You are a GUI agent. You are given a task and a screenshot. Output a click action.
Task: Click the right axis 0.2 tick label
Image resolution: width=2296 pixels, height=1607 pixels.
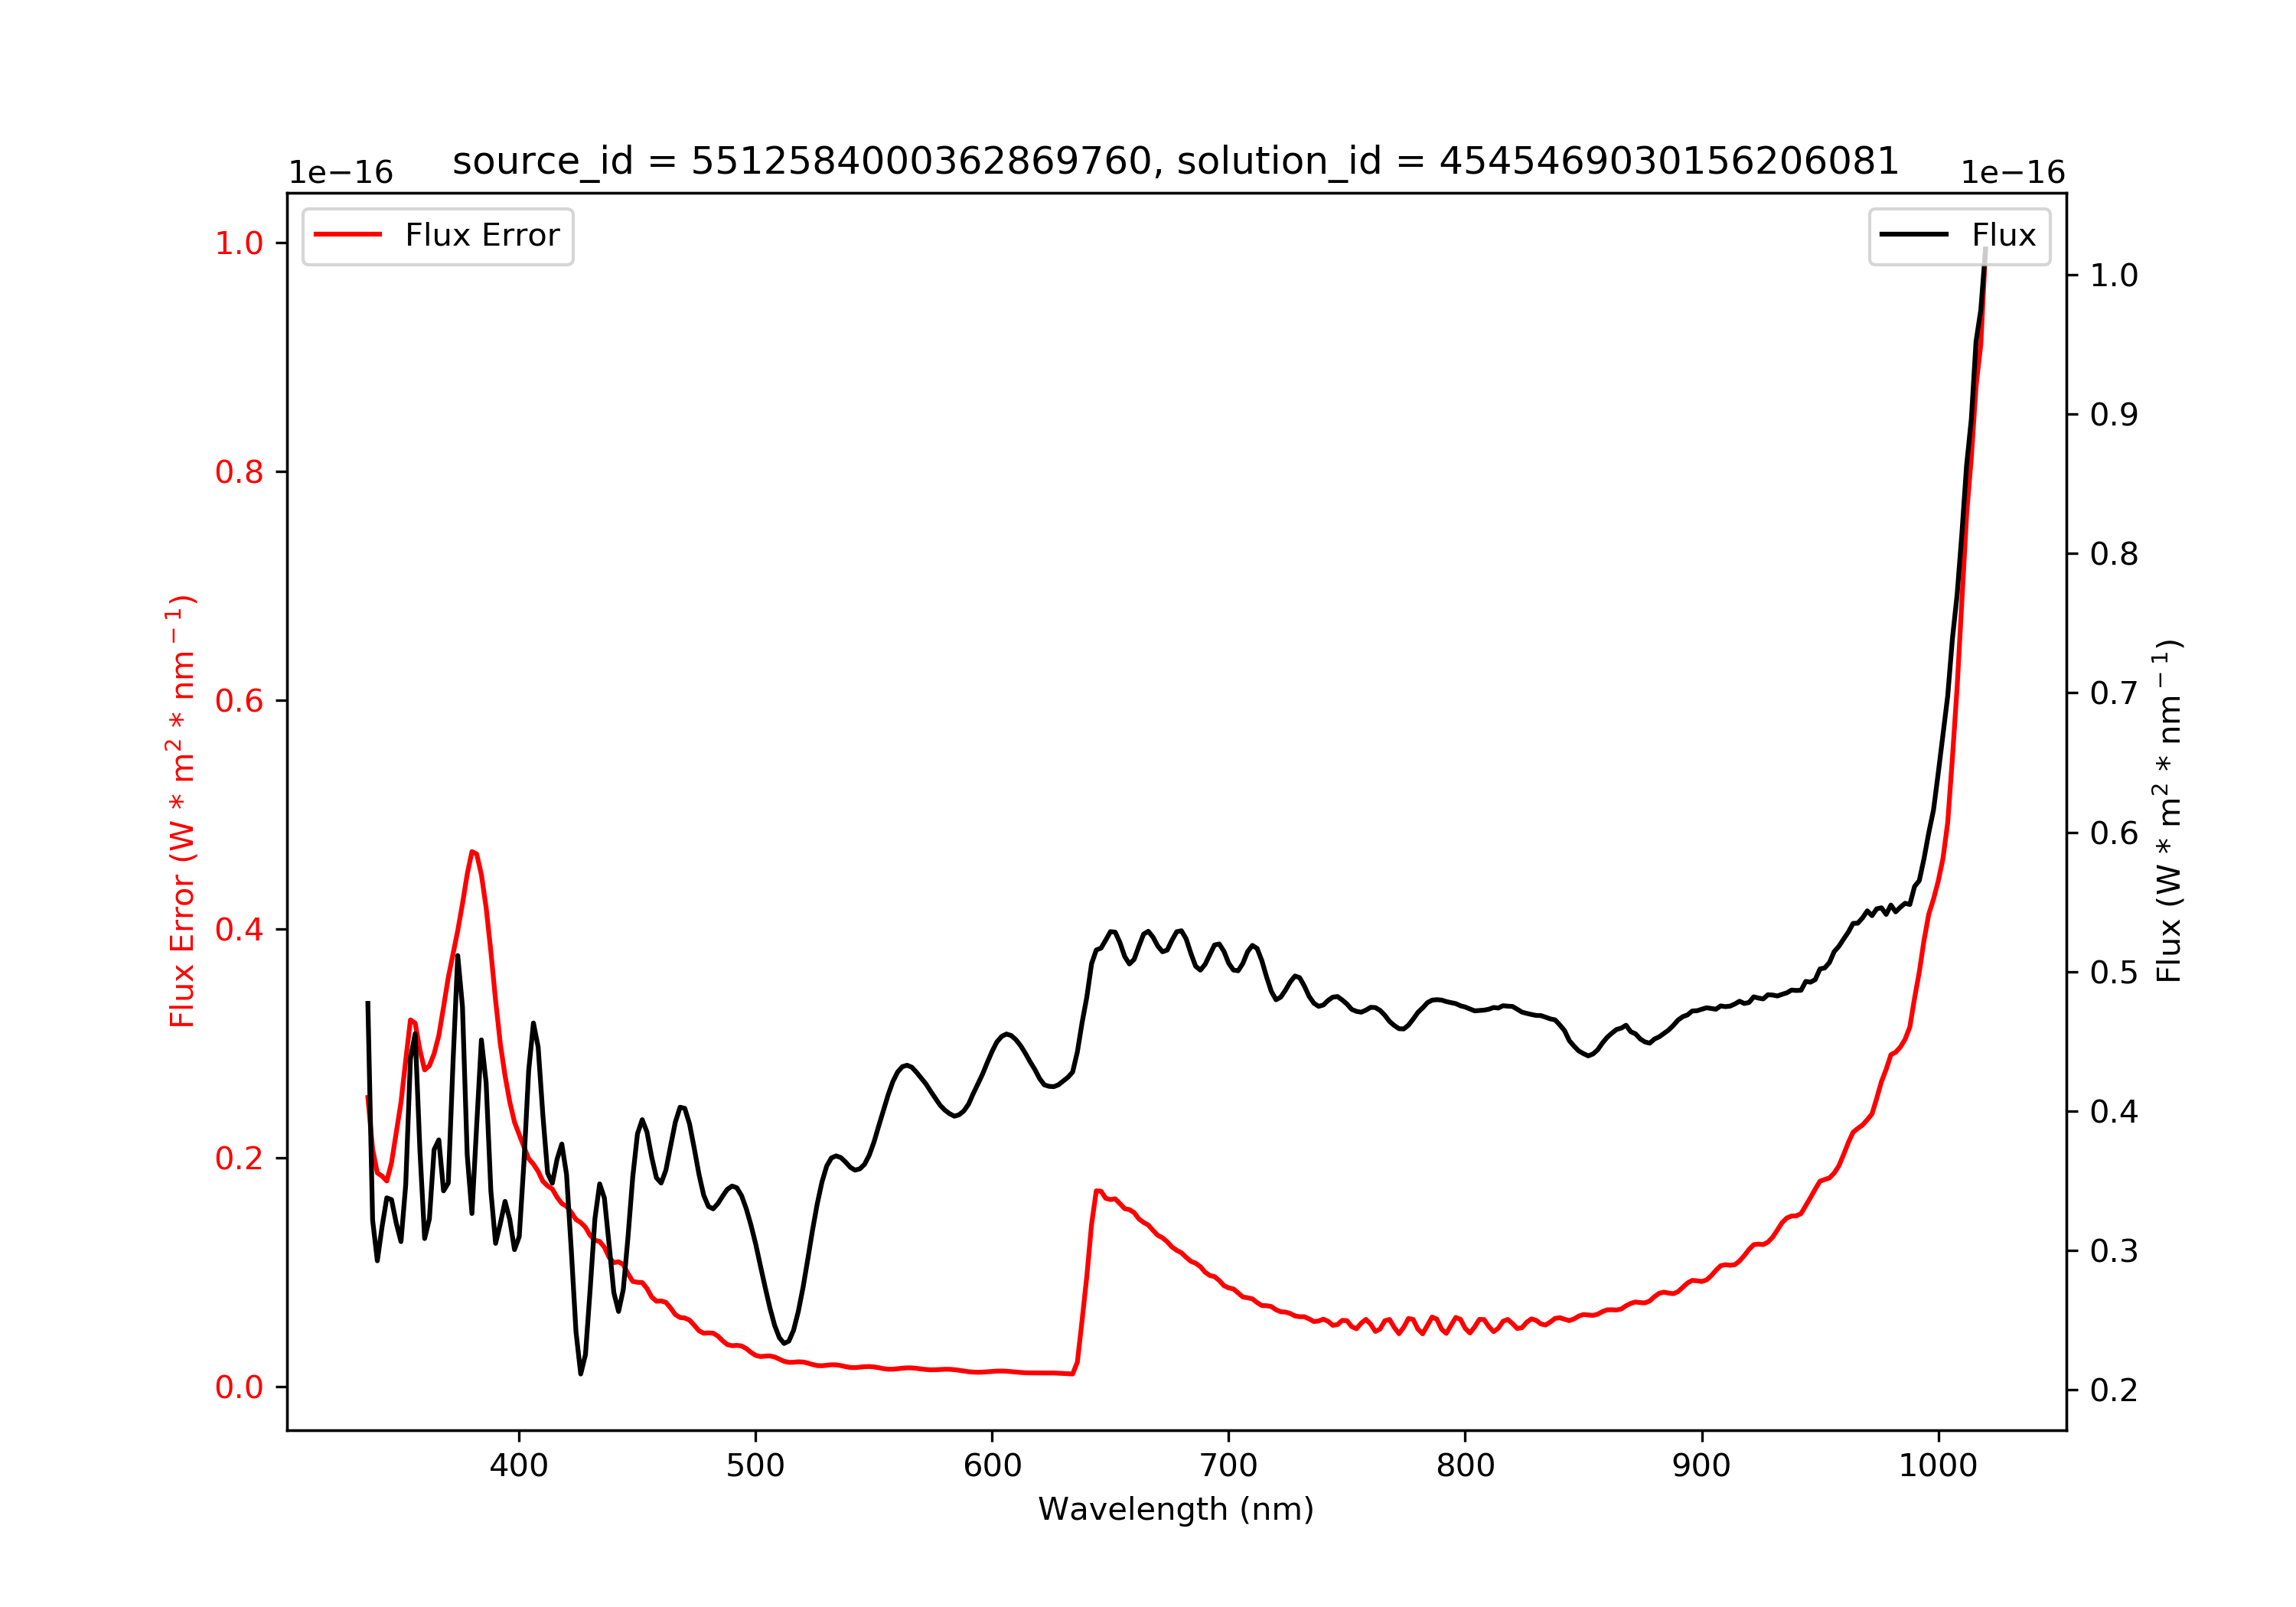[2114, 1390]
